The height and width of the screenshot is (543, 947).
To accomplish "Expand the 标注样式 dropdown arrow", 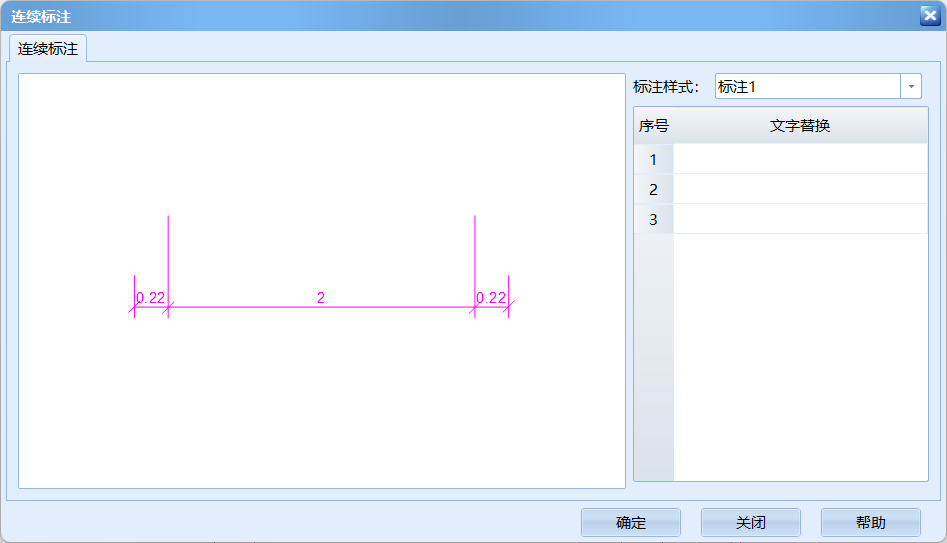I will (x=911, y=87).
